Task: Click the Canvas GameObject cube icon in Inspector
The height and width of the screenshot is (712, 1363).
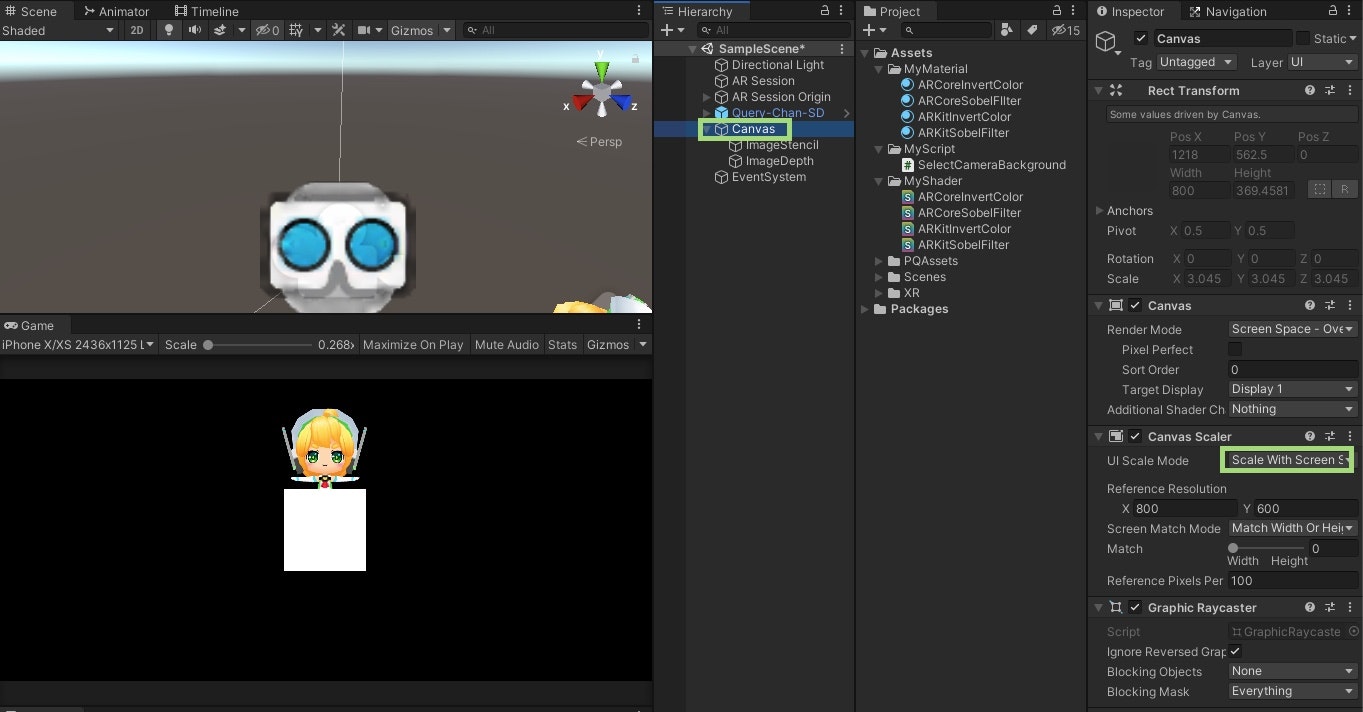Action: (1106, 41)
